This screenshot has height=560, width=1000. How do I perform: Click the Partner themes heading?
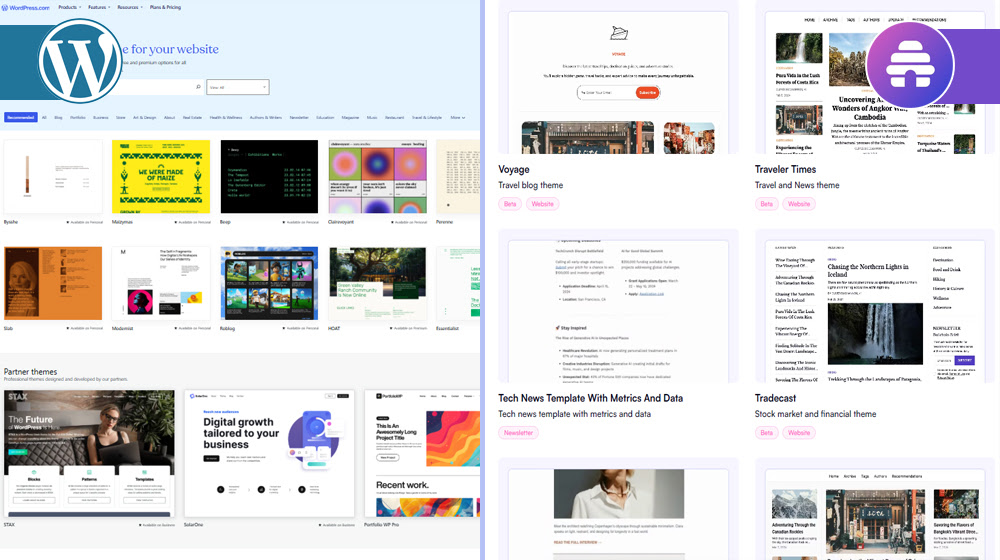coord(30,371)
